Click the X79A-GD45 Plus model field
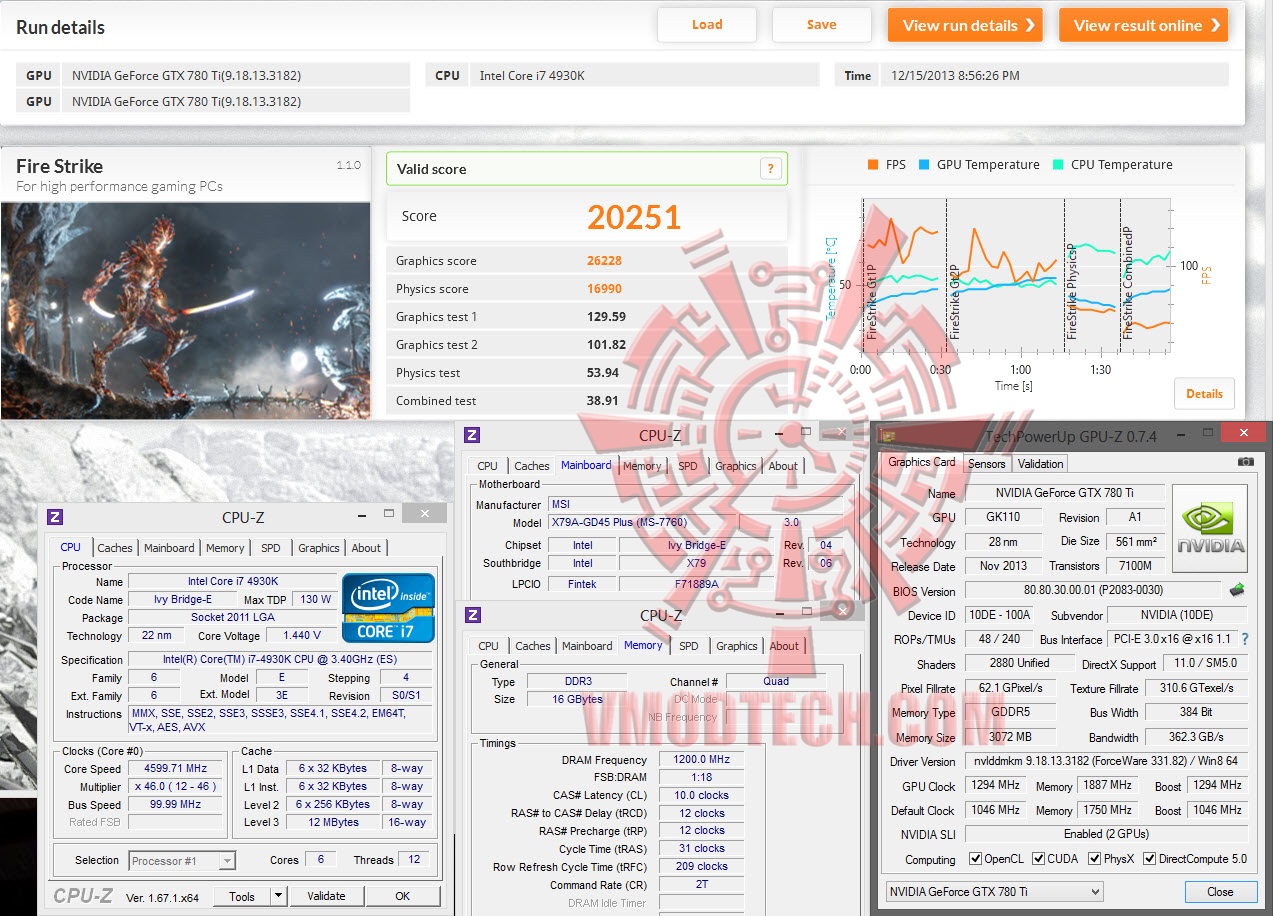The width and height of the screenshot is (1273, 916). click(x=643, y=522)
